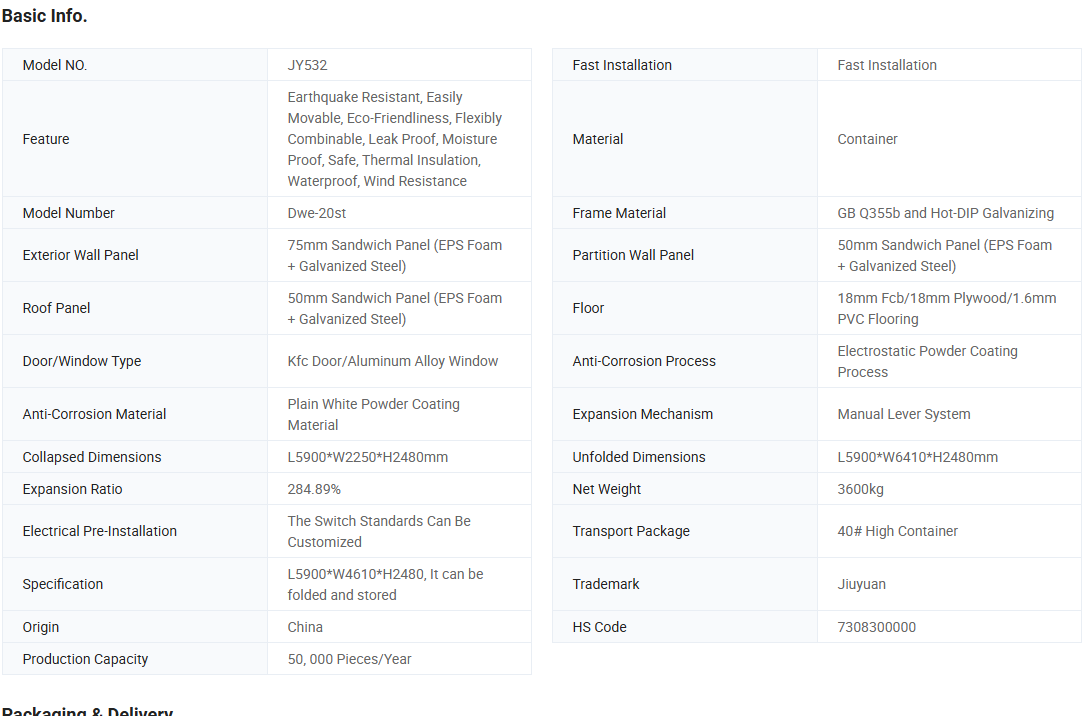Click the Feature row label

[x=46, y=139]
